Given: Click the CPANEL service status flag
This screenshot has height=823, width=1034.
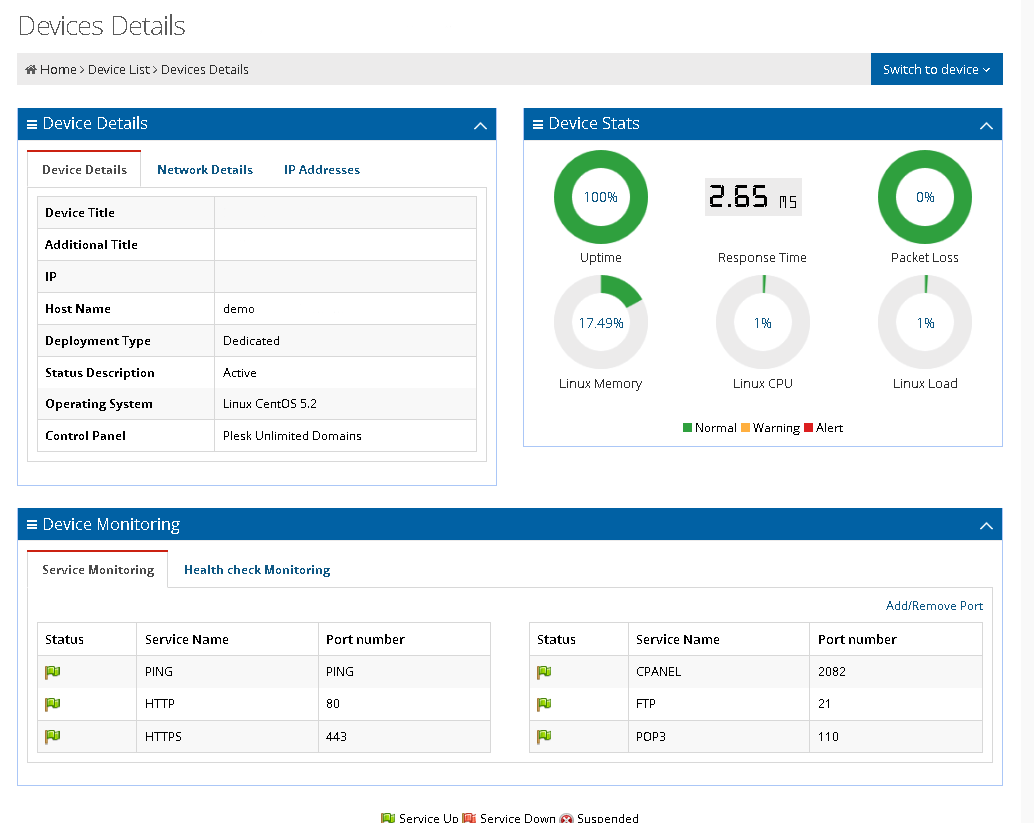Looking at the screenshot, I should tap(545, 672).
